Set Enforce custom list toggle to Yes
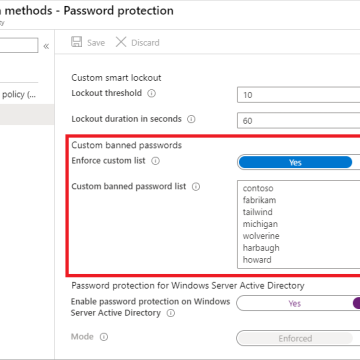 click(x=295, y=162)
